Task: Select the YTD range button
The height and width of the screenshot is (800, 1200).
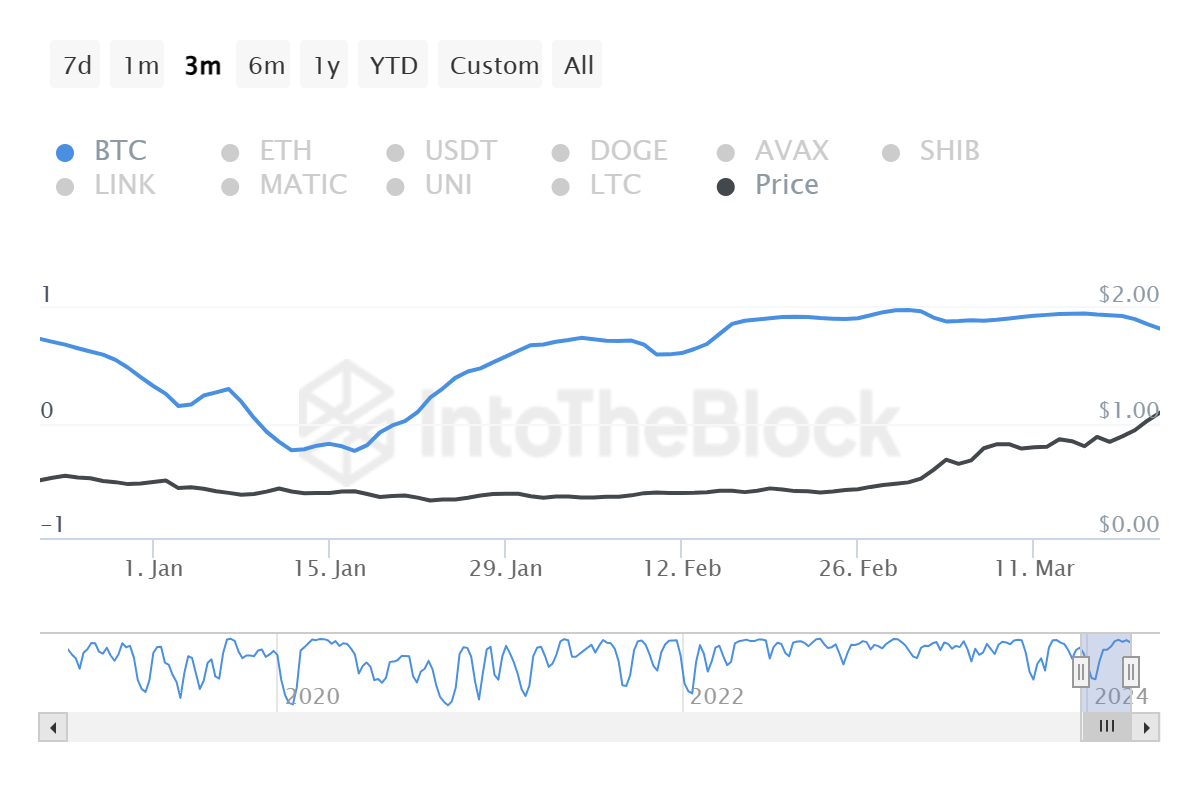Action: coord(394,66)
